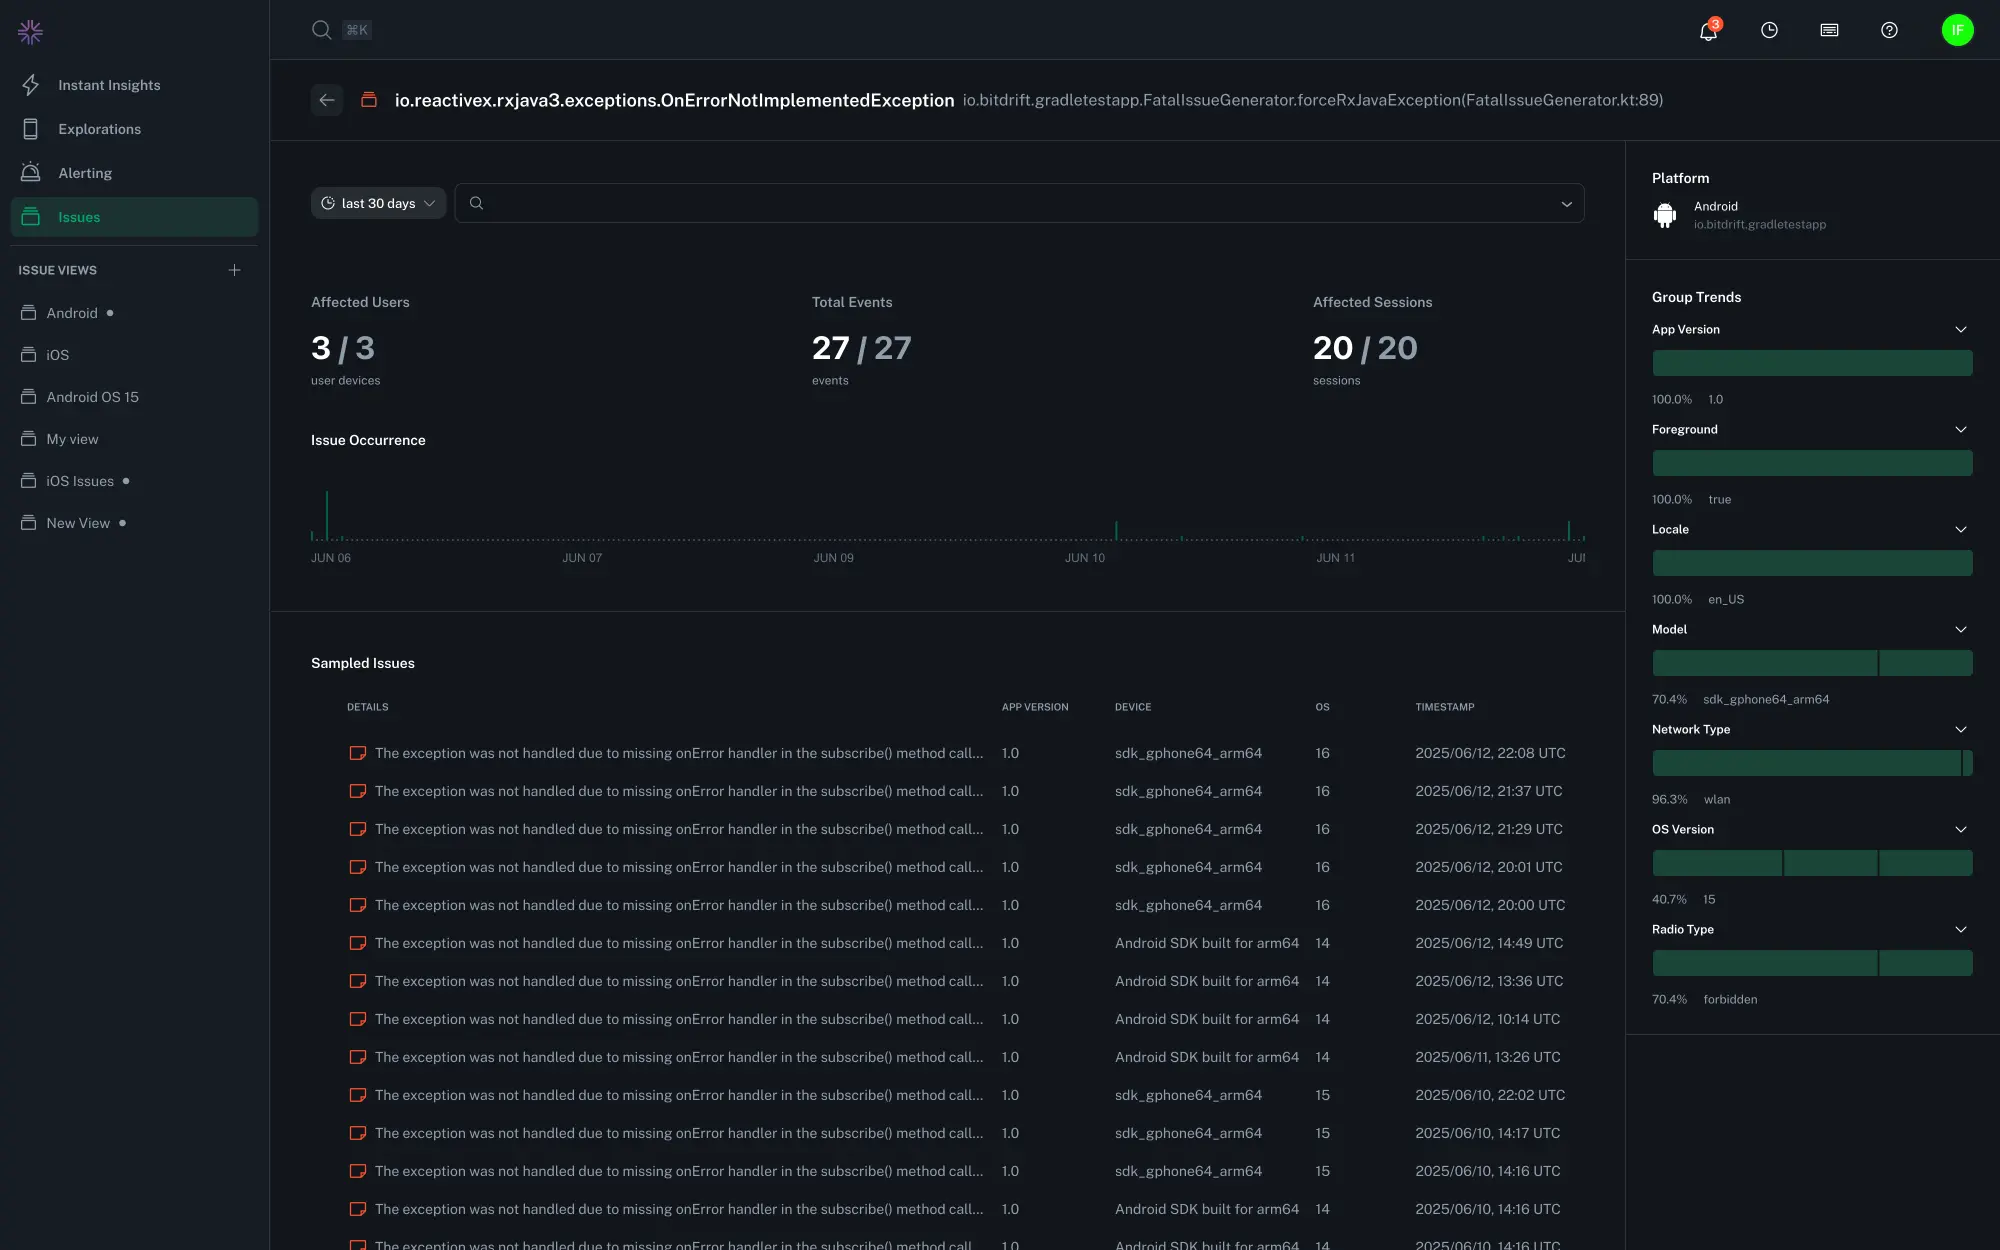Collapse the OS Version trend section
Screen dimensions: 2000x1250
(x=1960, y=830)
